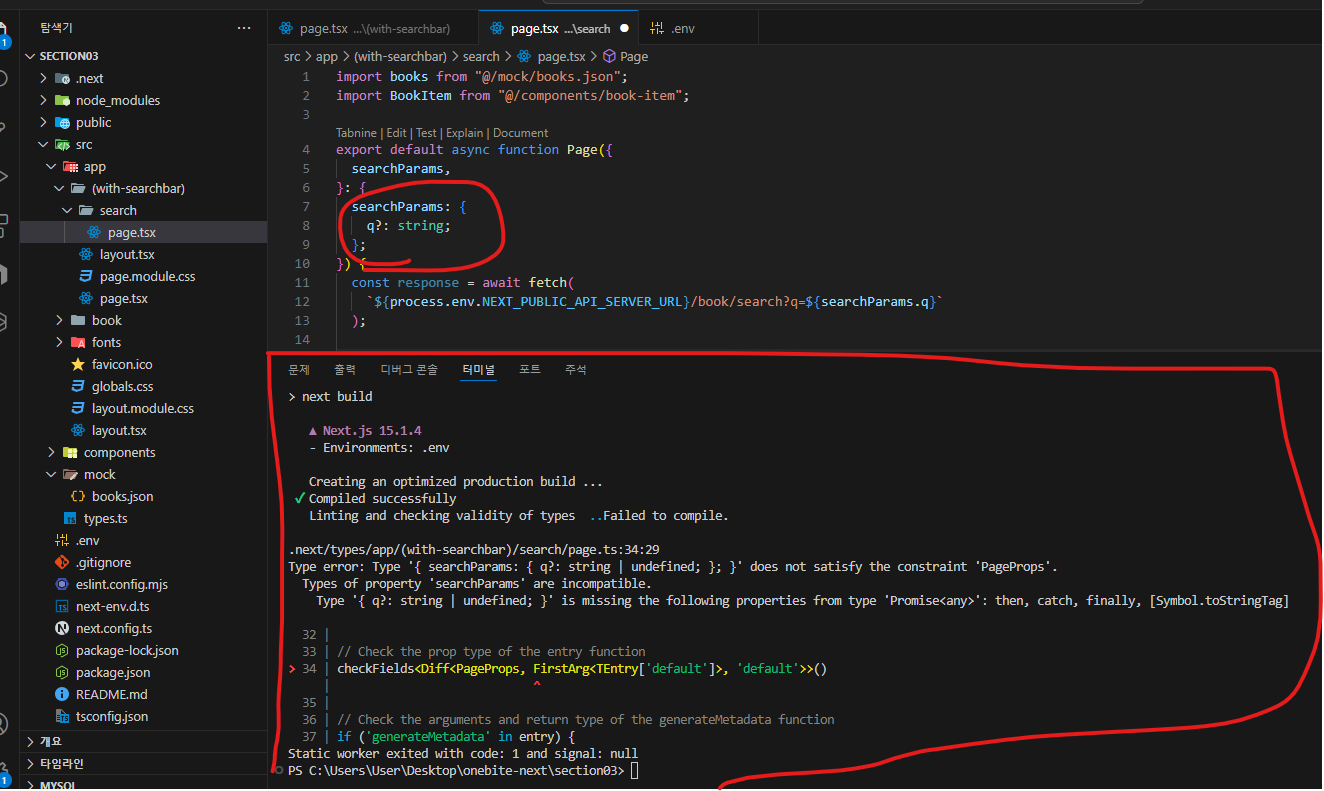The height and width of the screenshot is (791, 1324).
Task: Click the ESLint icon of eslint.config.mjs
Action: coord(62,584)
